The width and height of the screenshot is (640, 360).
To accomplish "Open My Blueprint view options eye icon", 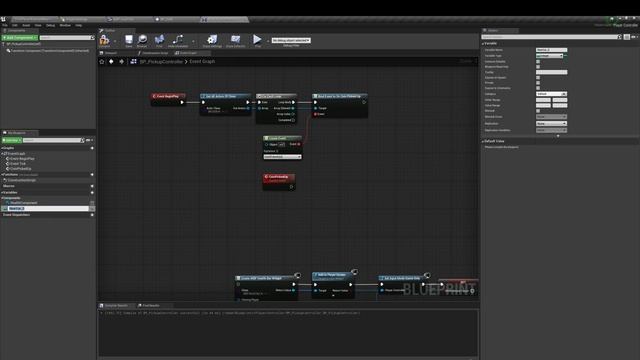I will point(89,140).
